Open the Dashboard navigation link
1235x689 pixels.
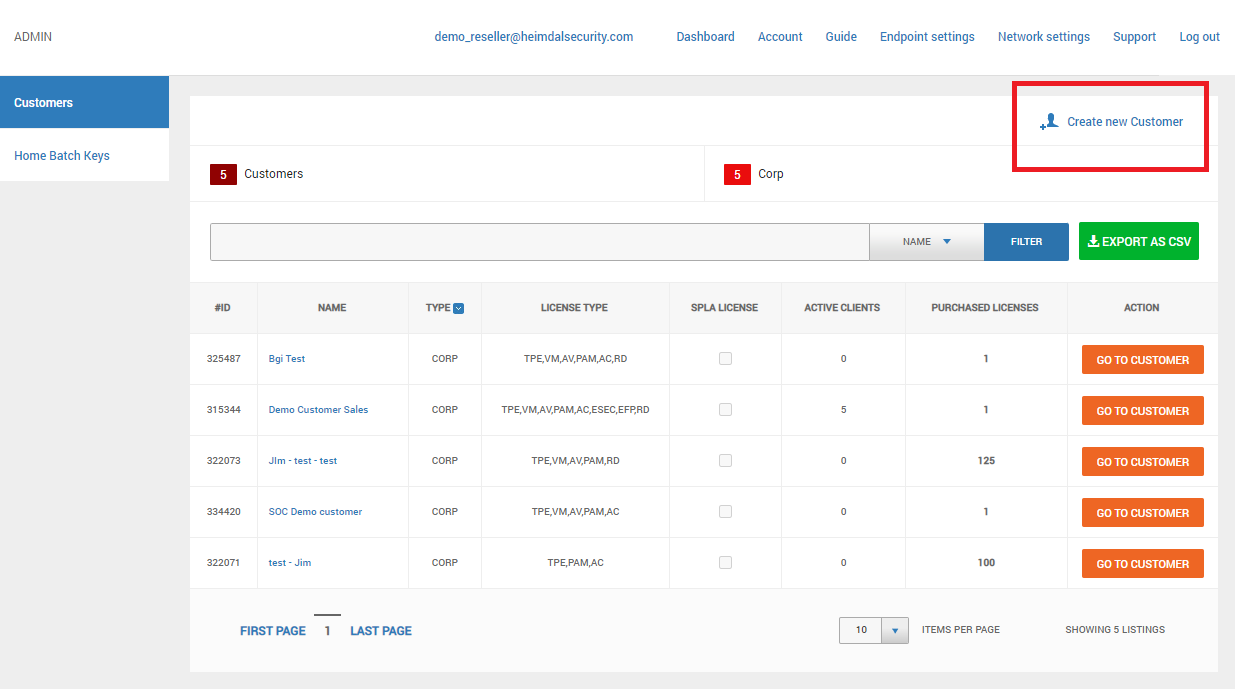click(x=705, y=37)
